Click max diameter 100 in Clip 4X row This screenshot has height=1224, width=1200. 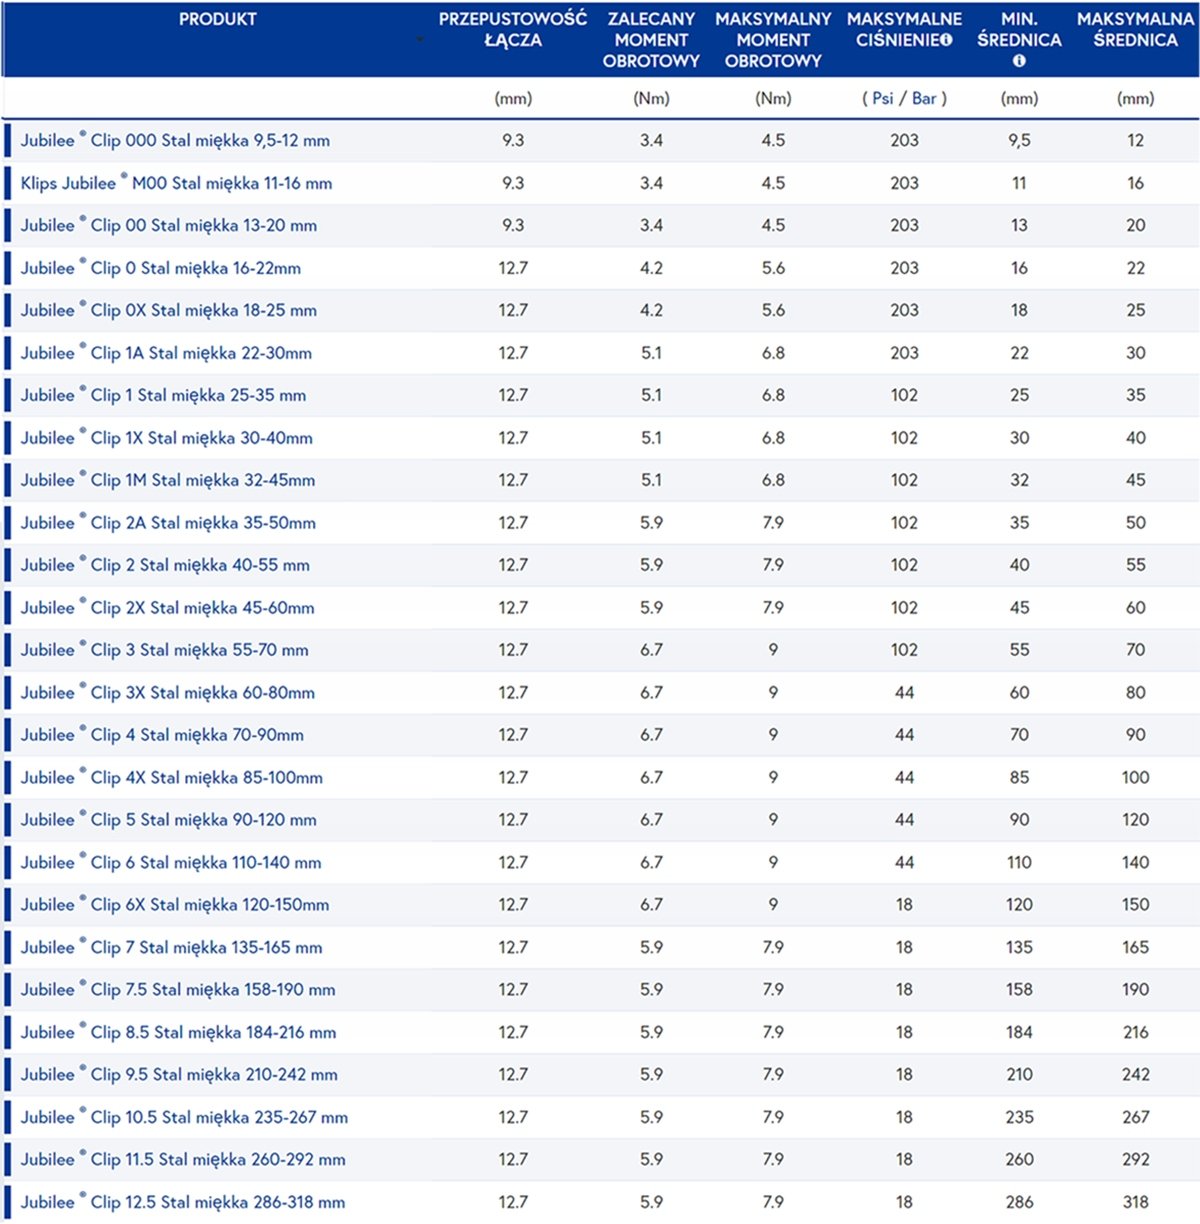1136,778
